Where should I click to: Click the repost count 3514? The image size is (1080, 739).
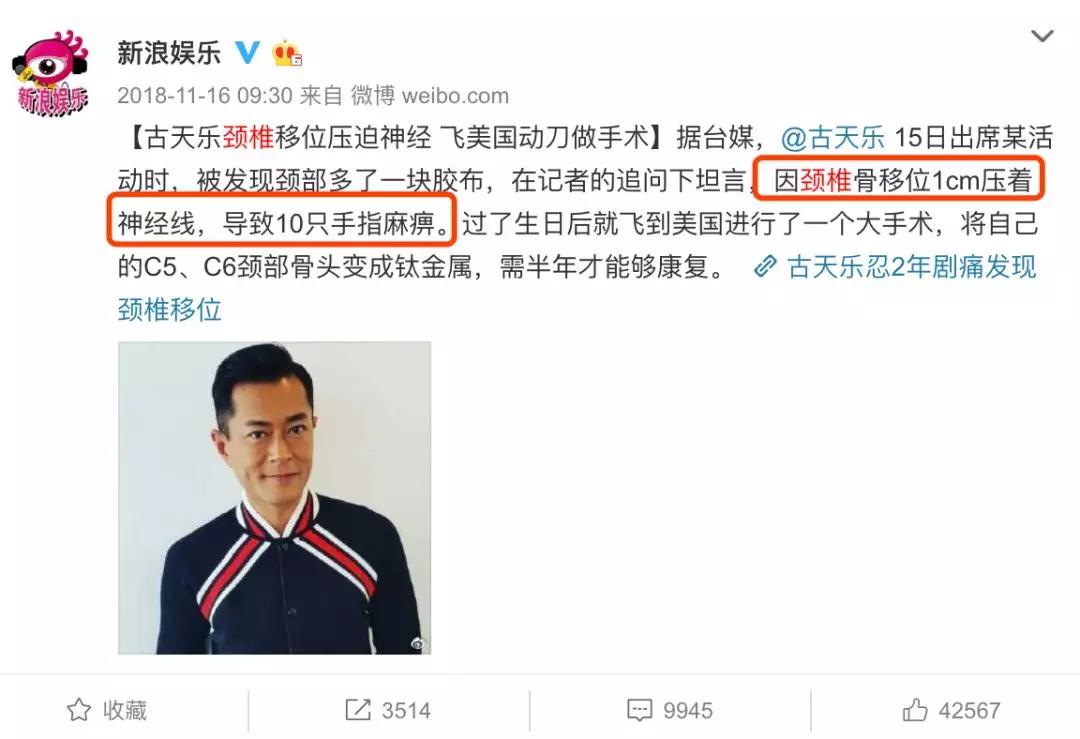click(x=406, y=710)
